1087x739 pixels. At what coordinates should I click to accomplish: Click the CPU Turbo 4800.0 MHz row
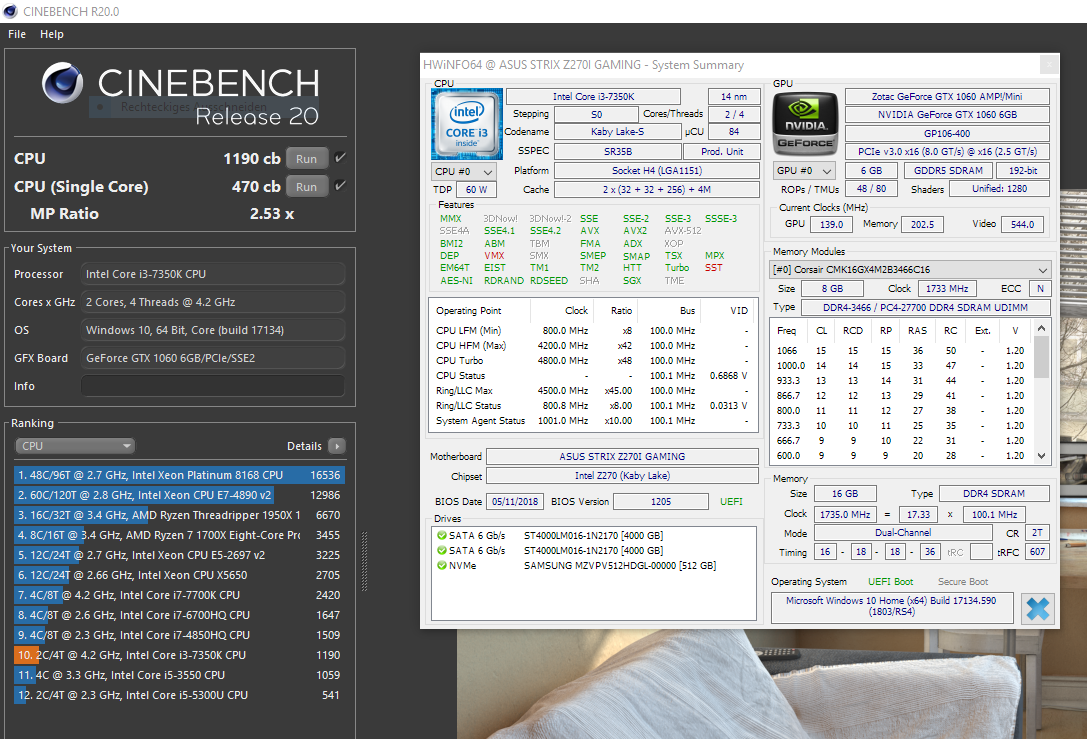593,360
